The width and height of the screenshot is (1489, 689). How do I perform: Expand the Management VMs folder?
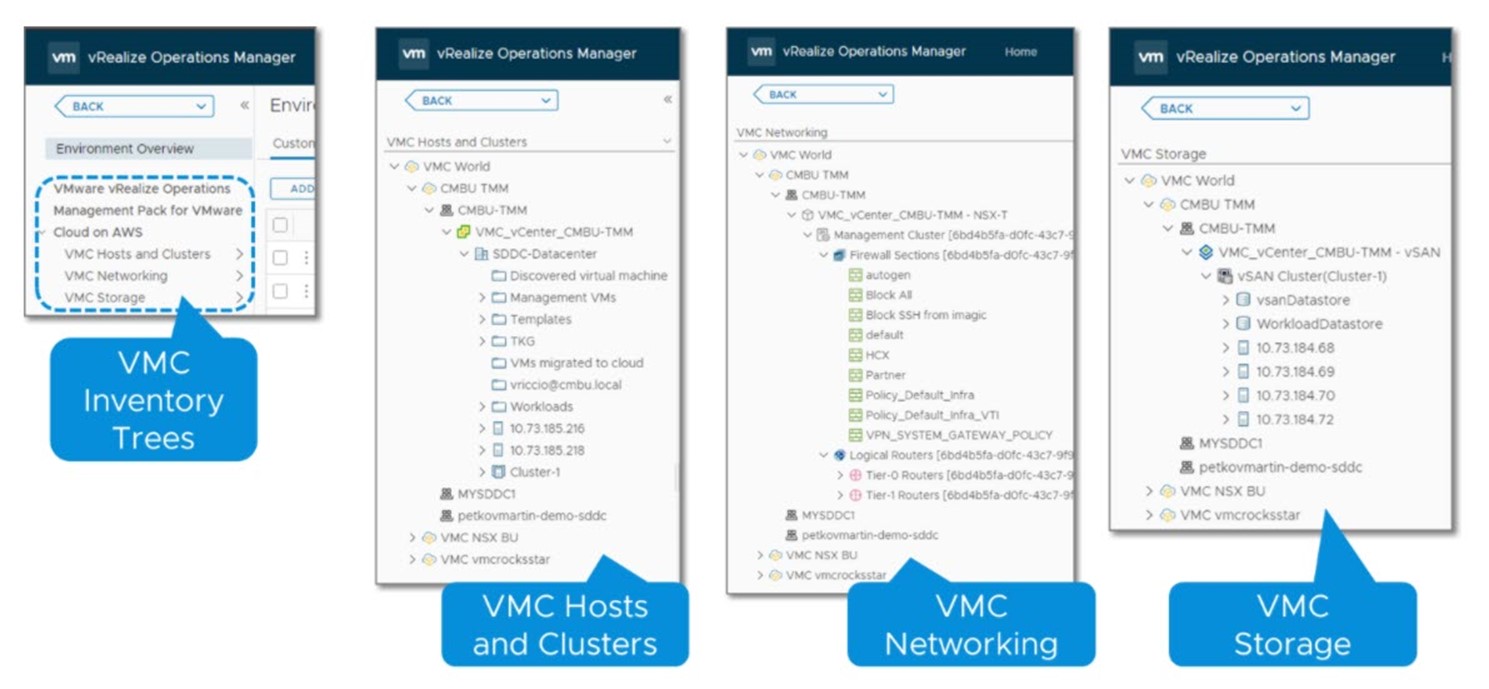(x=482, y=298)
